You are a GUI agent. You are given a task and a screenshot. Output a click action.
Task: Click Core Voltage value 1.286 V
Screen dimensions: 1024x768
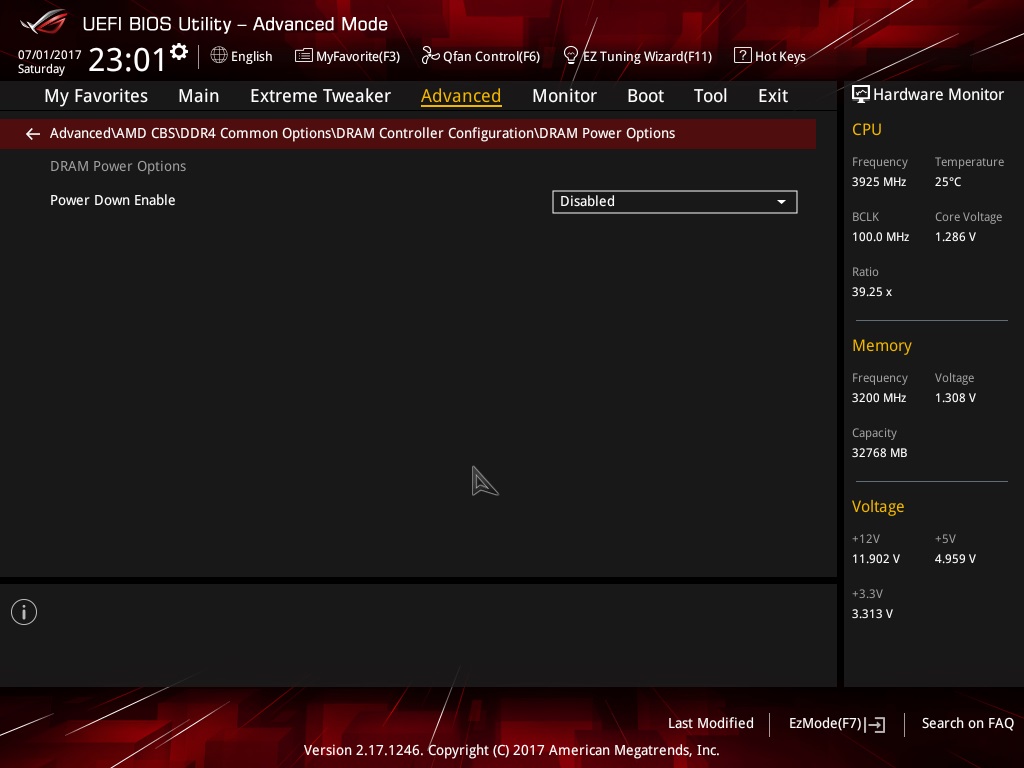click(955, 237)
